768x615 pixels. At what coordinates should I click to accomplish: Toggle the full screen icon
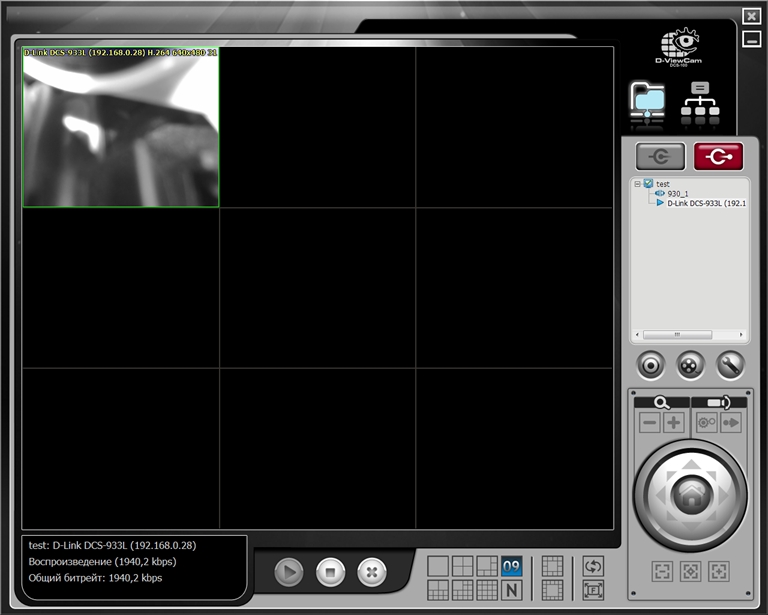(x=593, y=590)
